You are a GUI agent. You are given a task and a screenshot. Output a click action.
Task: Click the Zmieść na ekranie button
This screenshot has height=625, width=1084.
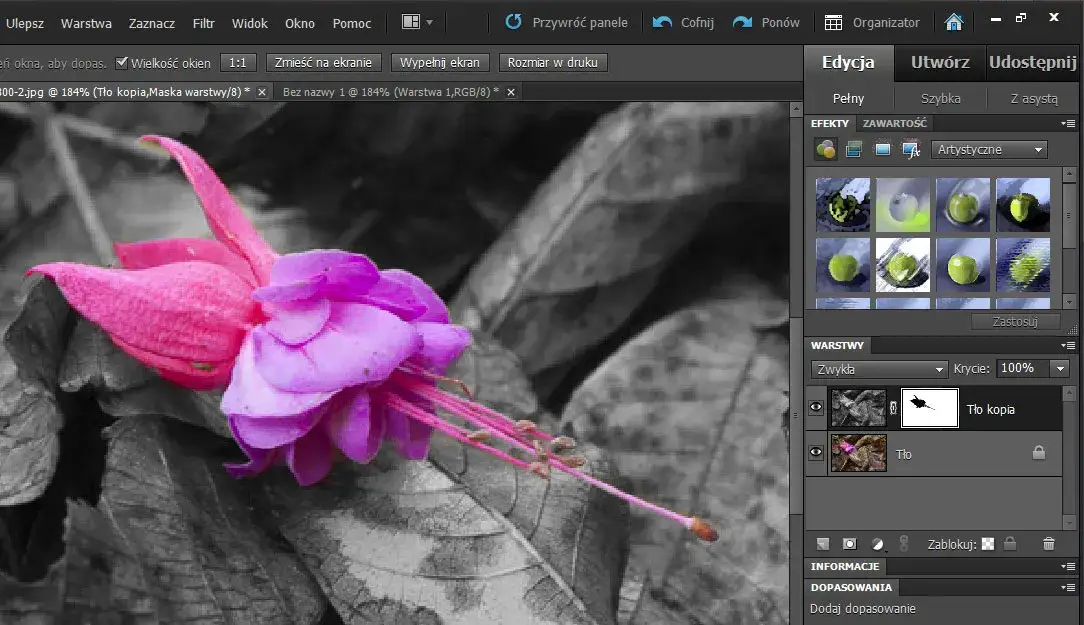click(323, 61)
